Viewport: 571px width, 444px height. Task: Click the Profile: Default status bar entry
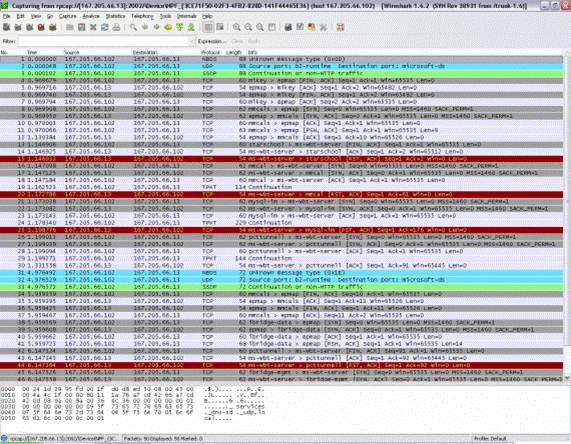(490, 439)
